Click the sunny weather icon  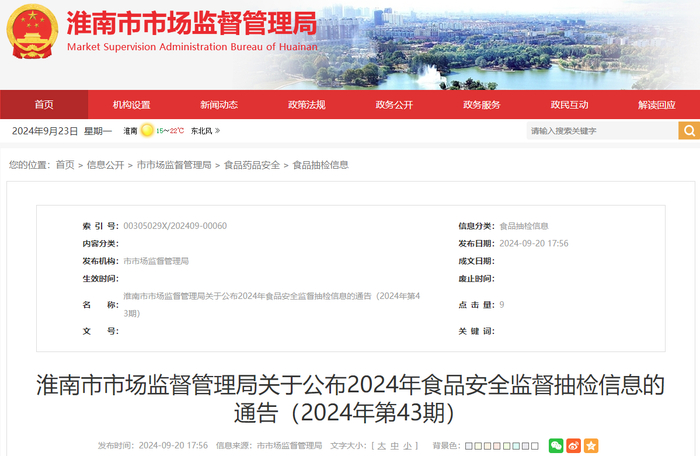[x=147, y=131]
